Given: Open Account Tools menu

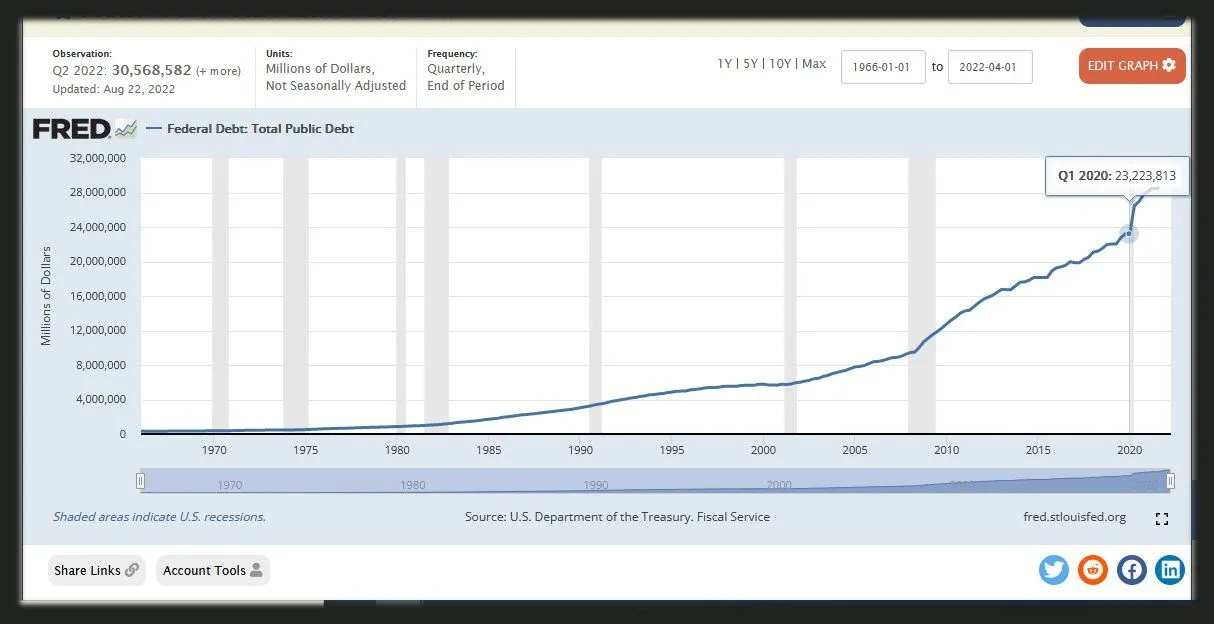Looking at the screenshot, I should pyautogui.click(x=212, y=570).
